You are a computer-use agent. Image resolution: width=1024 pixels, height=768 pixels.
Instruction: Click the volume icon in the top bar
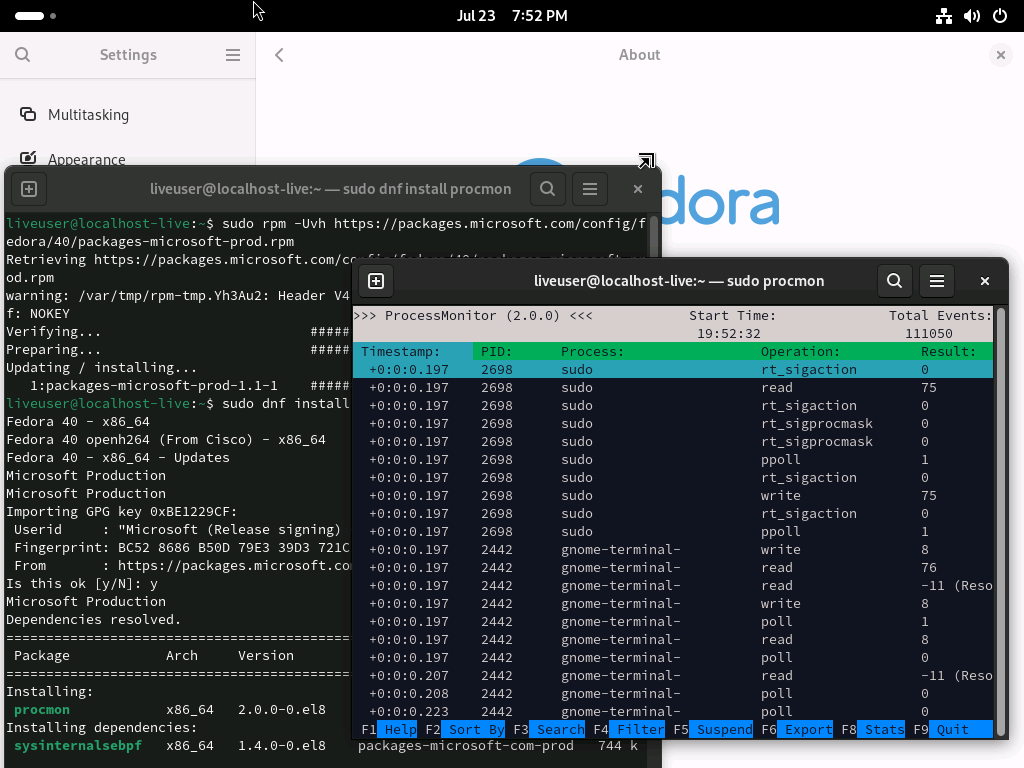[x=972, y=16]
